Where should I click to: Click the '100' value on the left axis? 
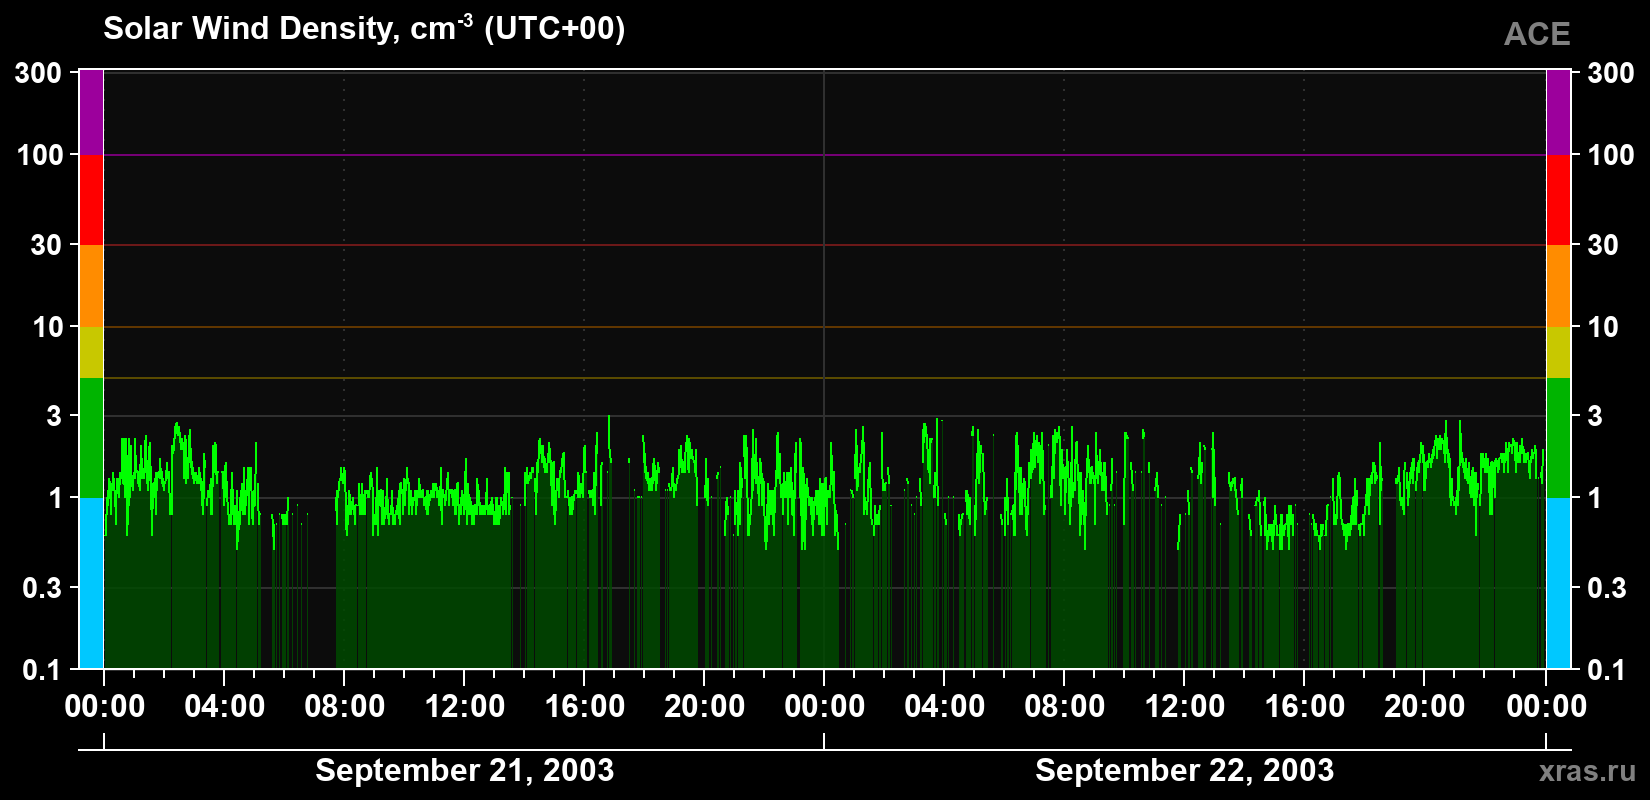[39, 155]
